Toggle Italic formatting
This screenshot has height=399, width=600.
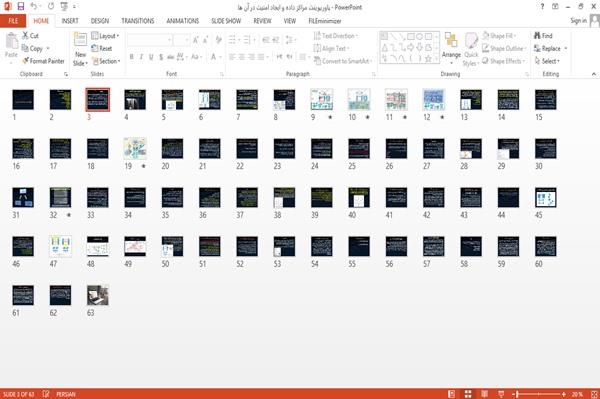tap(141, 57)
